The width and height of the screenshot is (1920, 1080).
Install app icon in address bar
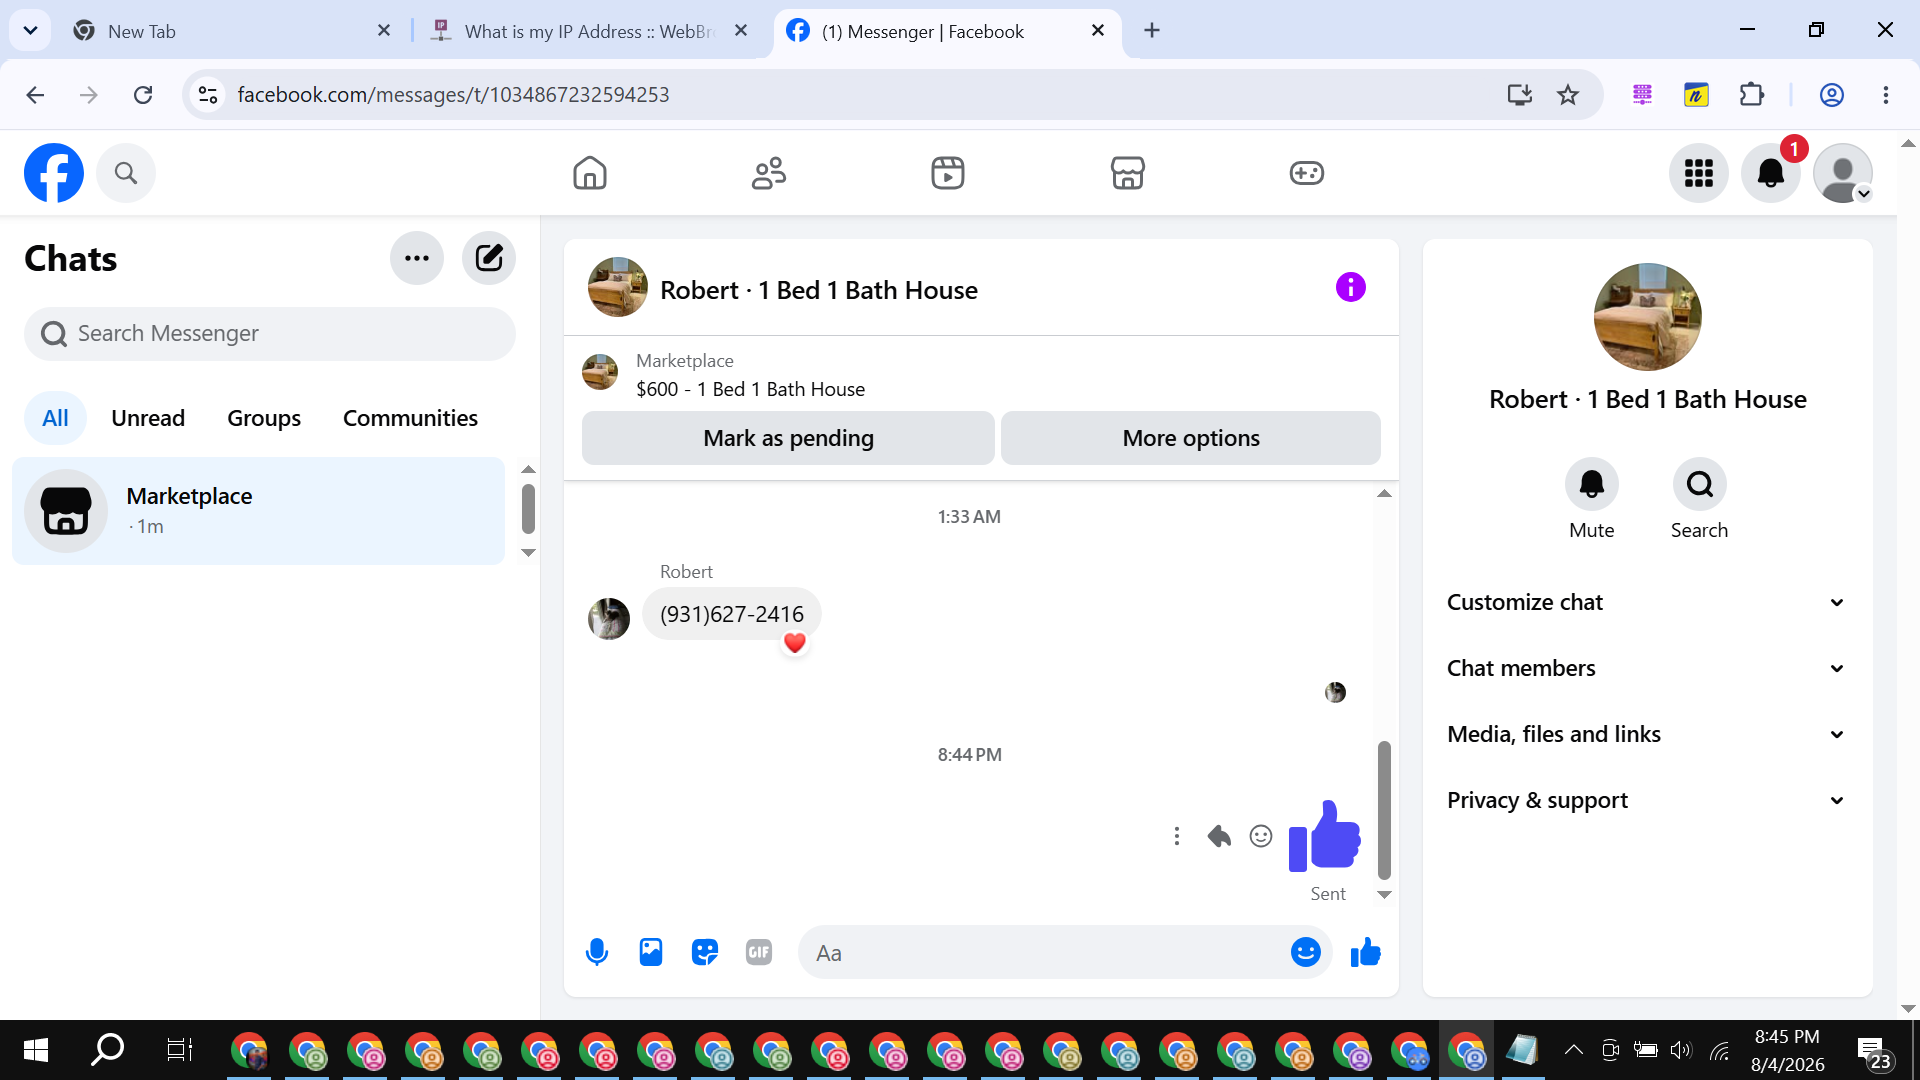(x=1520, y=95)
